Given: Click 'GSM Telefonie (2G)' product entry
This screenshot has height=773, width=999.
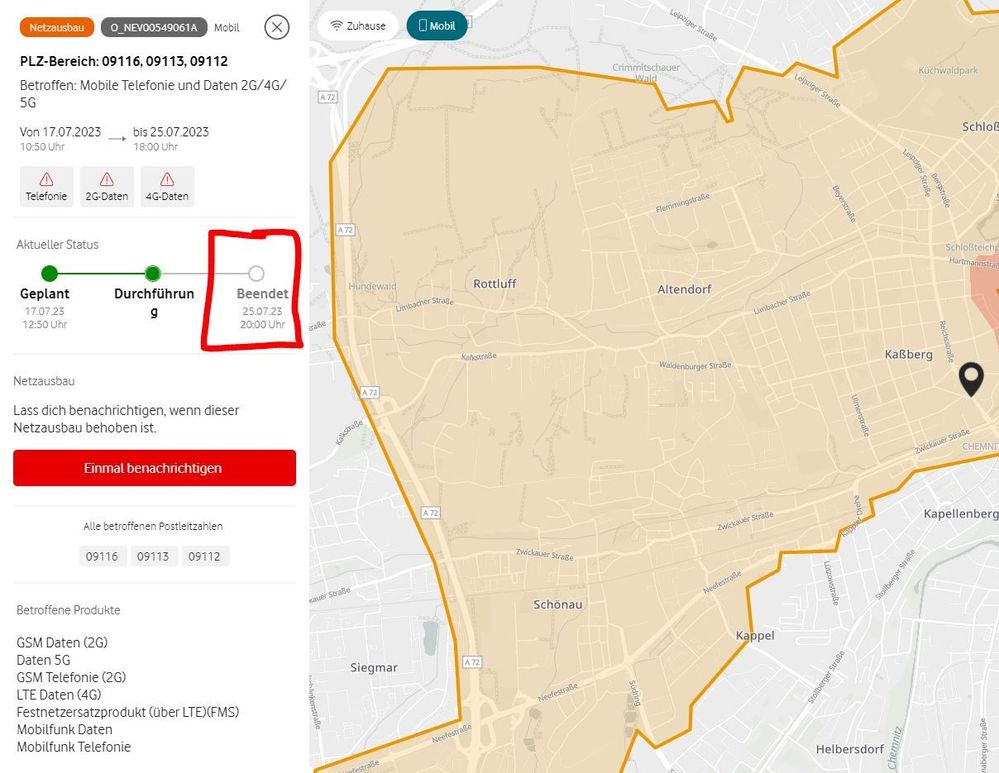Looking at the screenshot, I should click(71, 677).
